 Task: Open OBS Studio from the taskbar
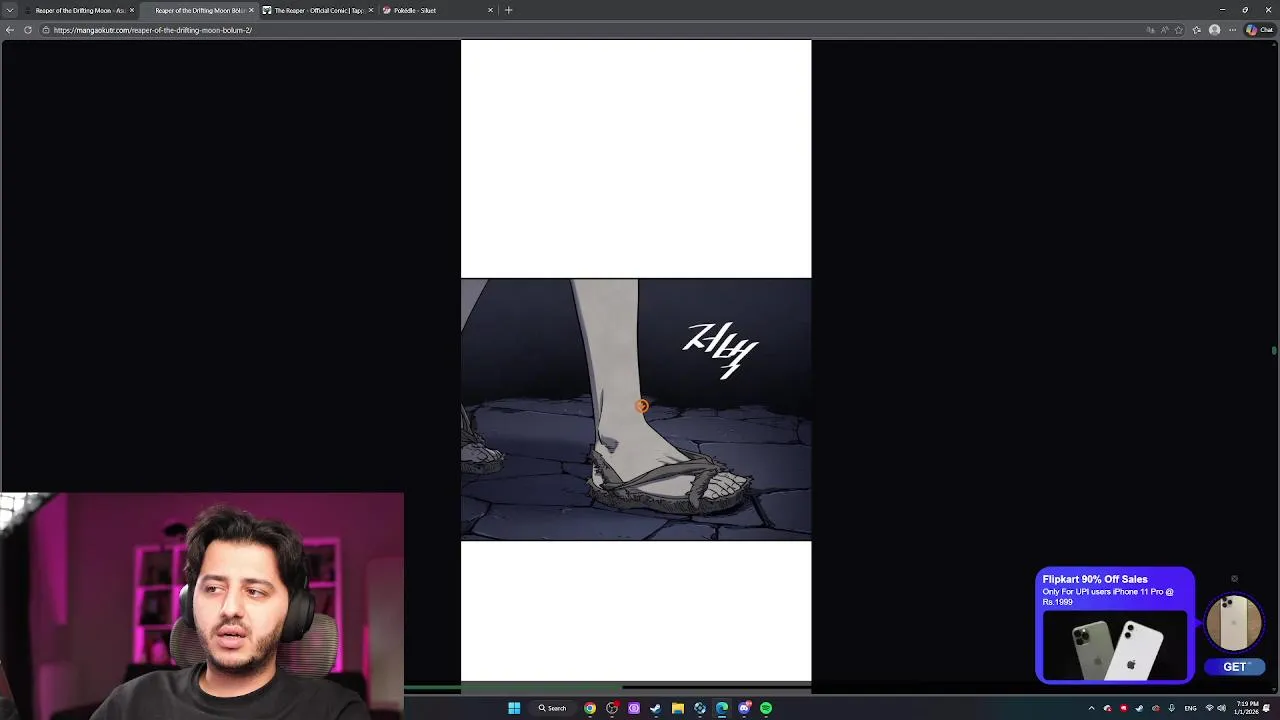(611, 708)
